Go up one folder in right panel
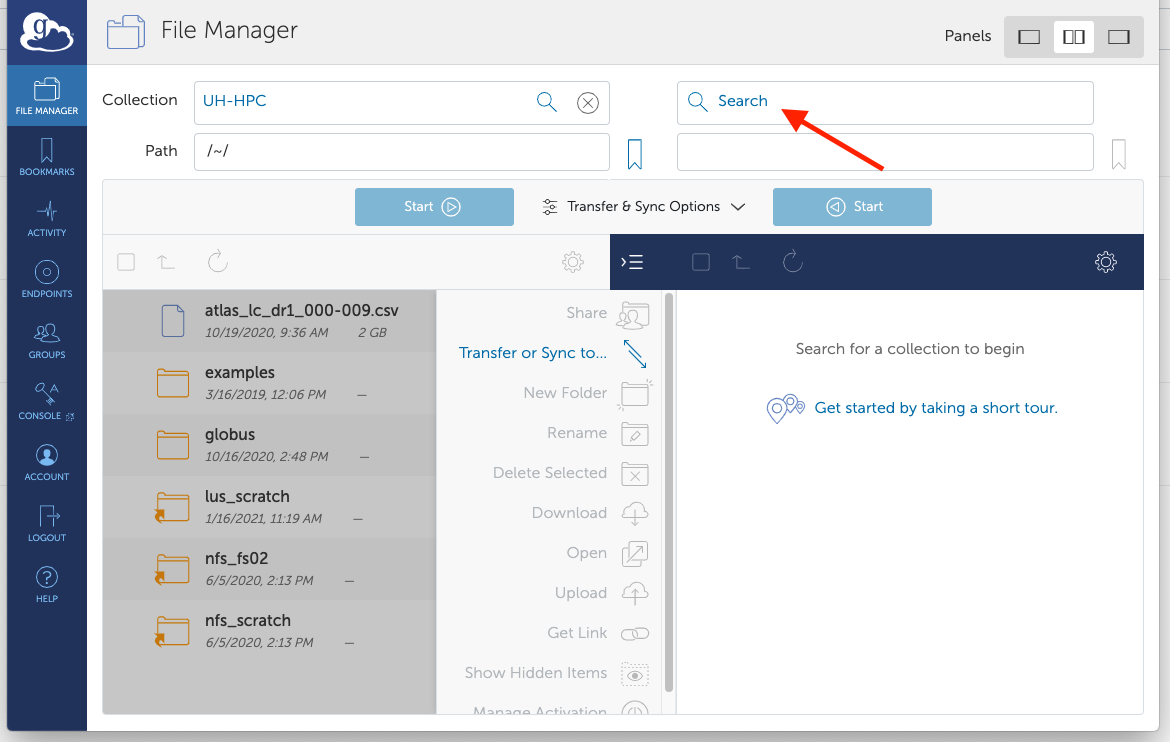This screenshot has height=742, width=1170. [740, 262]
